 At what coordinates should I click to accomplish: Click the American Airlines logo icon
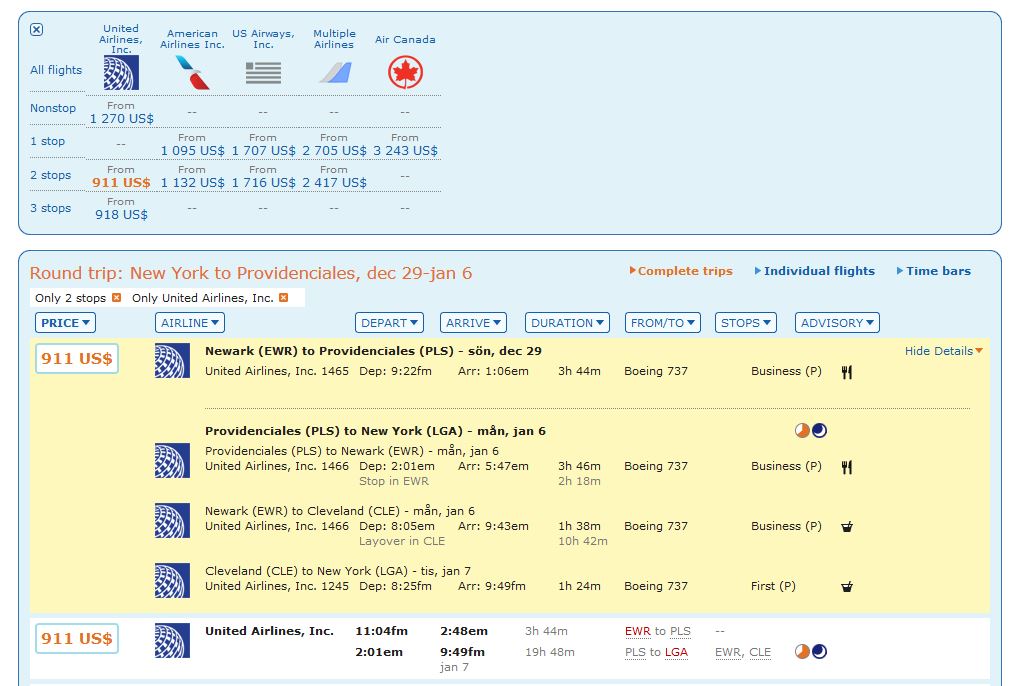(x=192, y=73)
